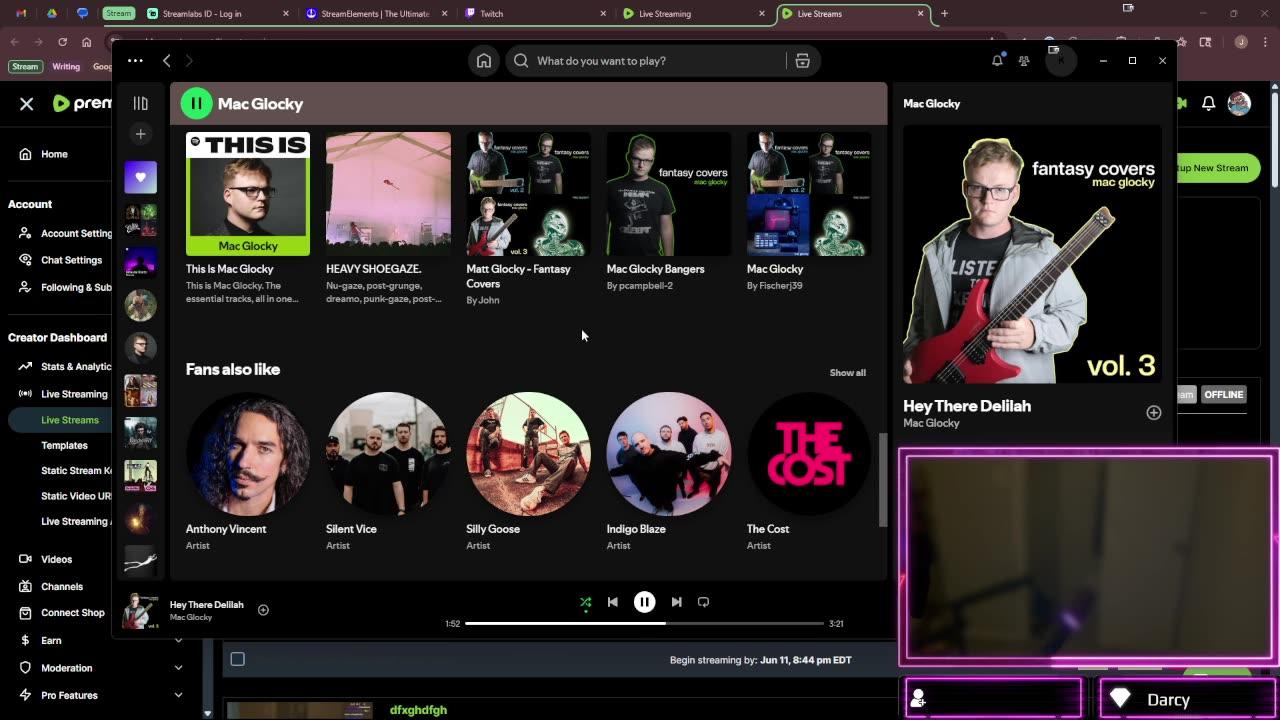Open Templates in Rumble sidebar
The height and width of the screenshot is (720, 1280).
[x=64, y=445]
